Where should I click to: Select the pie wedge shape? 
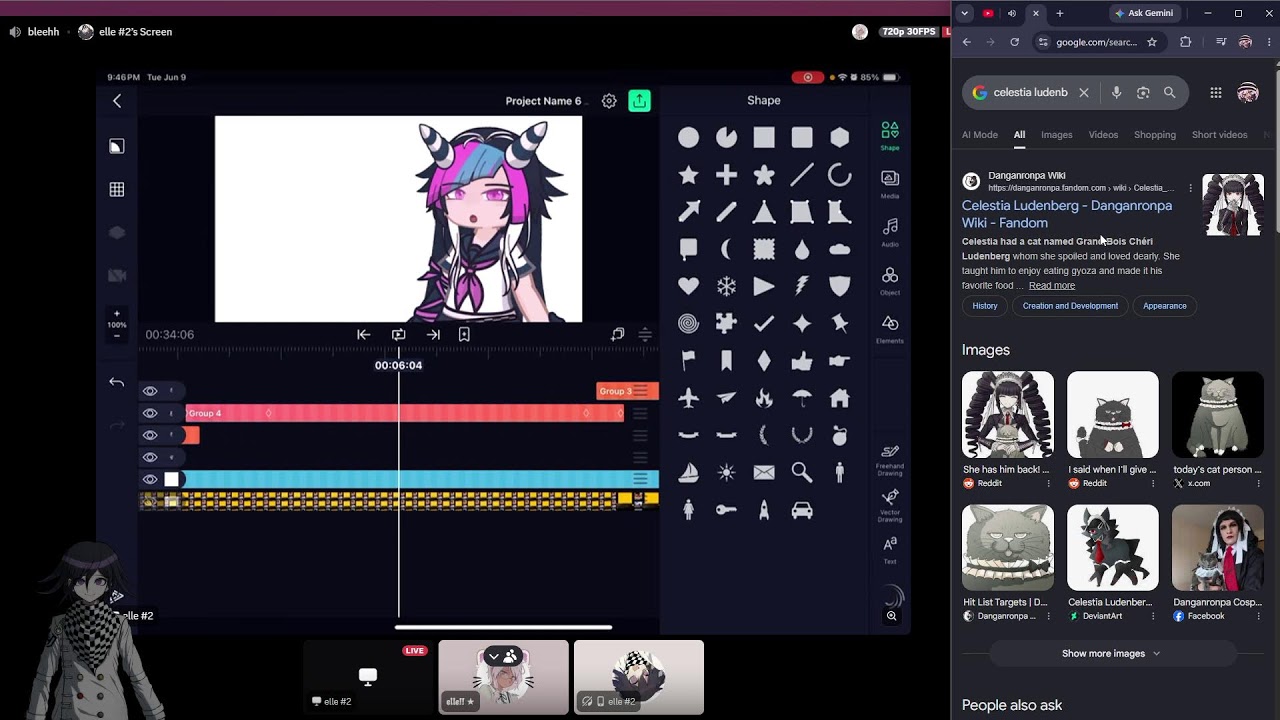click(x=726, y=138)
